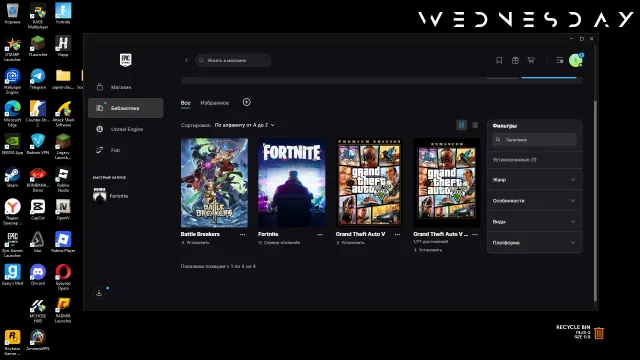
Task: Click the Roblox Player desktop icon
Action: tap(63, 242)
